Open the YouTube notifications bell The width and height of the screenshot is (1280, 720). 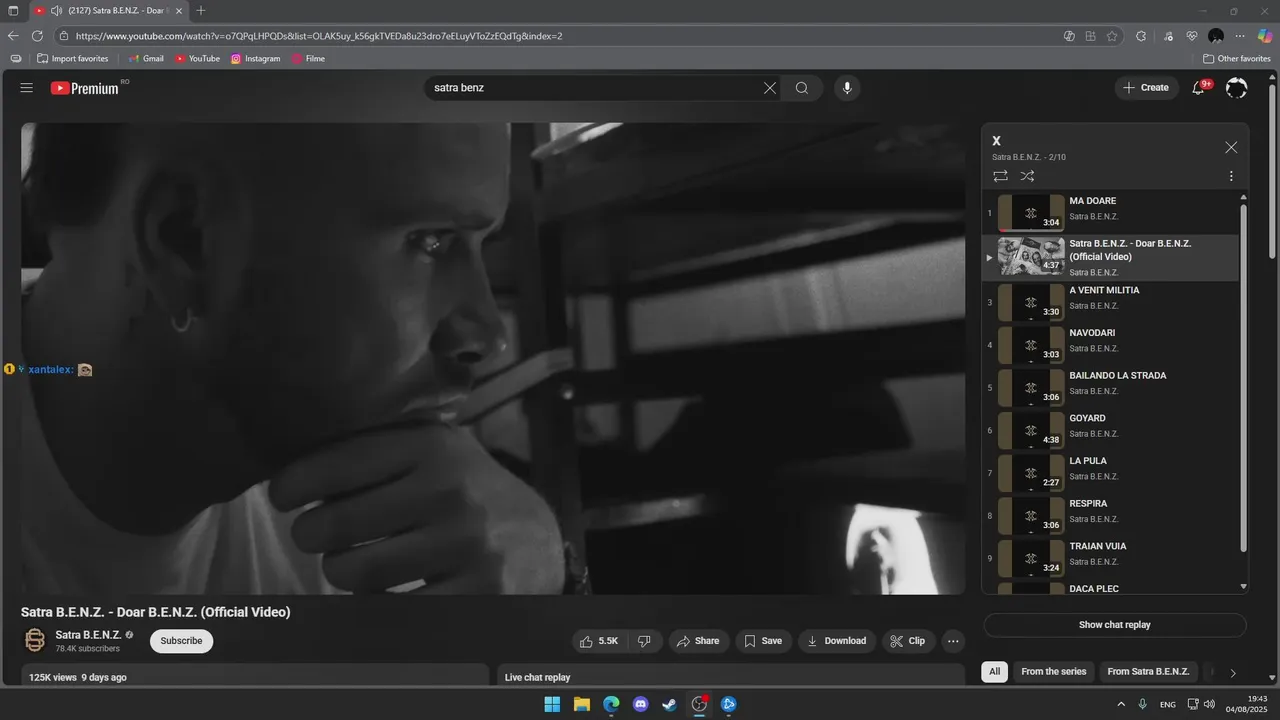pos(1199,88)
